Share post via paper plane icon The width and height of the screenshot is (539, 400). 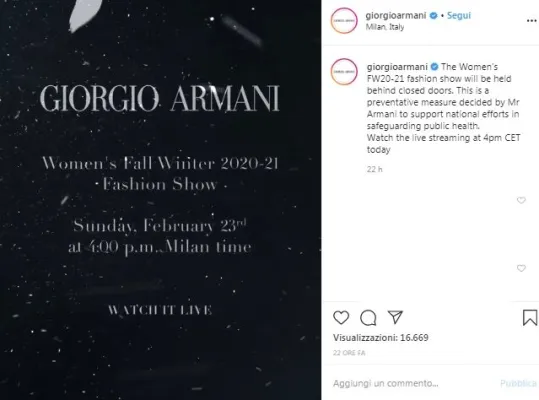click(395, 317)
